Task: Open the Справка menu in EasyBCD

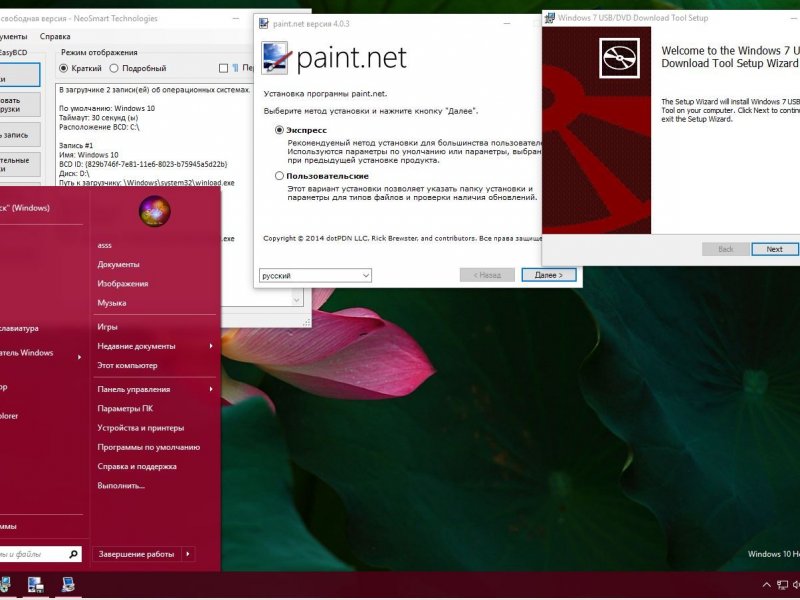Action: click(x=55, y=37)
